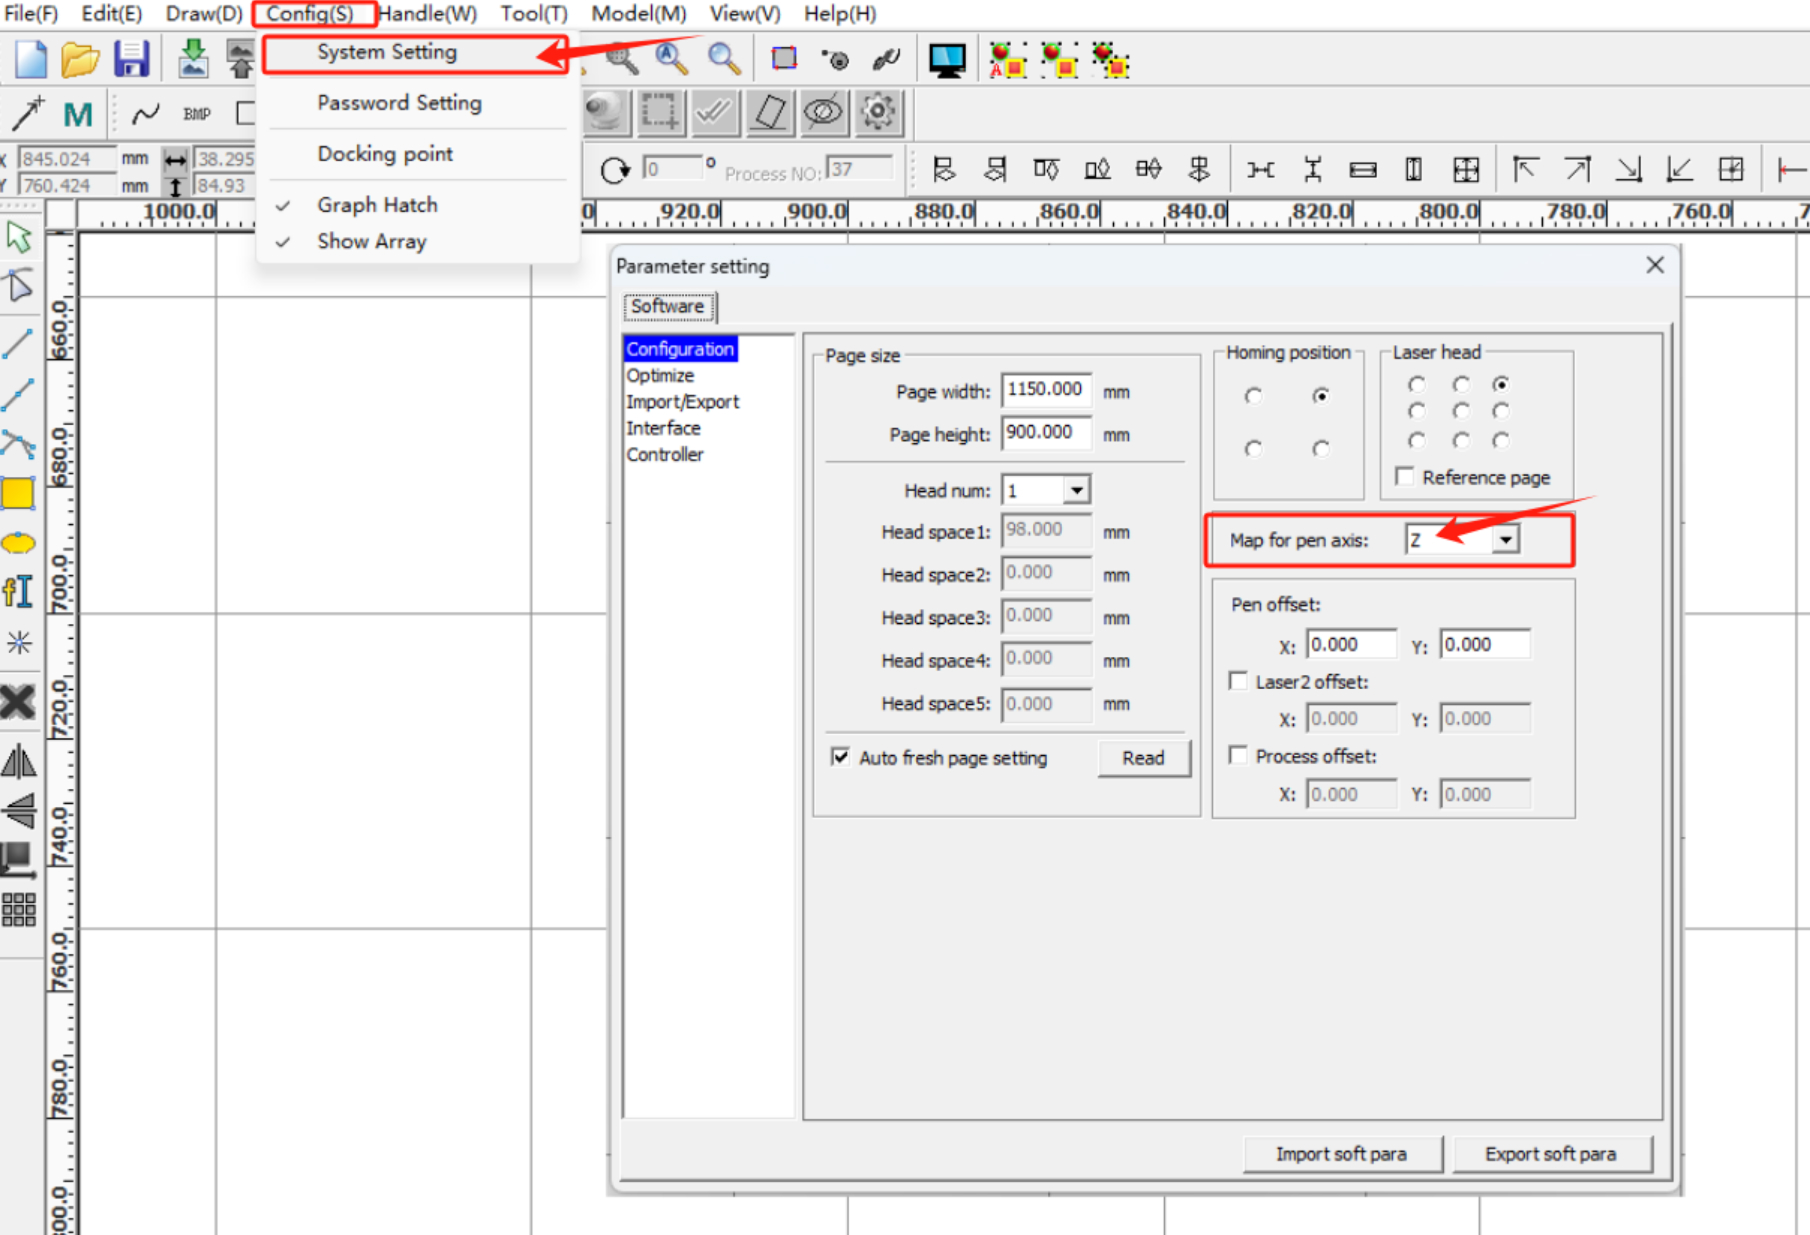
Task: Expand the Map for pen axis dropdown
Action: tap(1505, 540)
